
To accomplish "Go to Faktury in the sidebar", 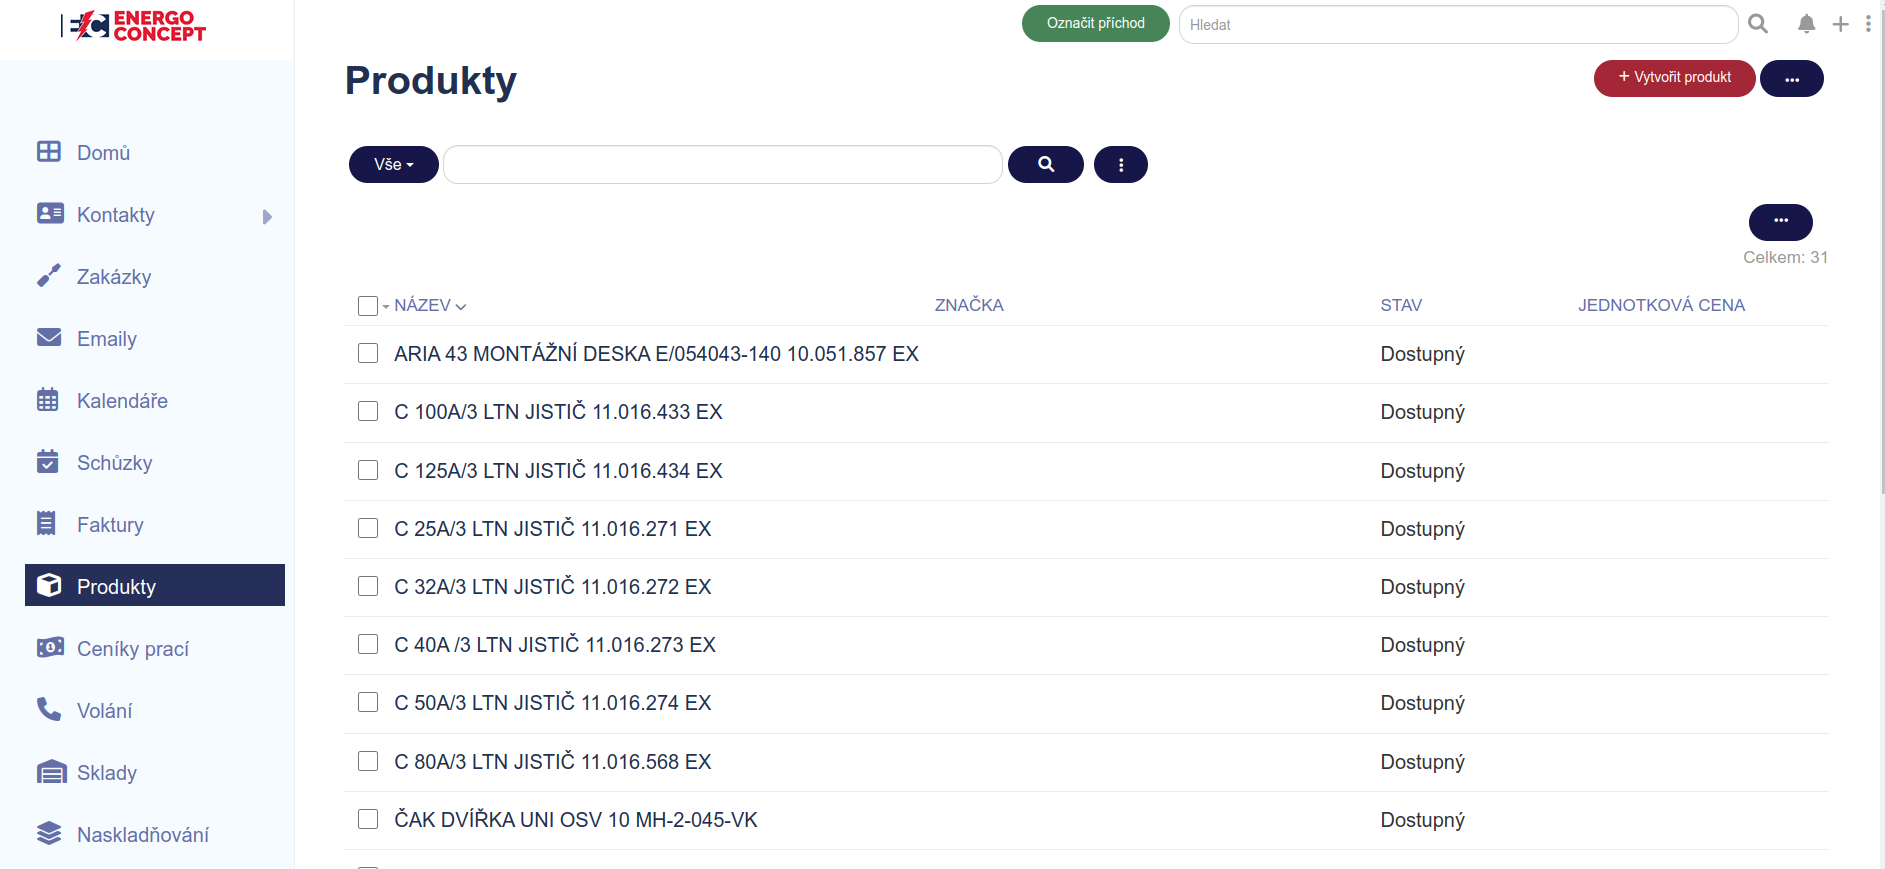I will tap(110, 525).
